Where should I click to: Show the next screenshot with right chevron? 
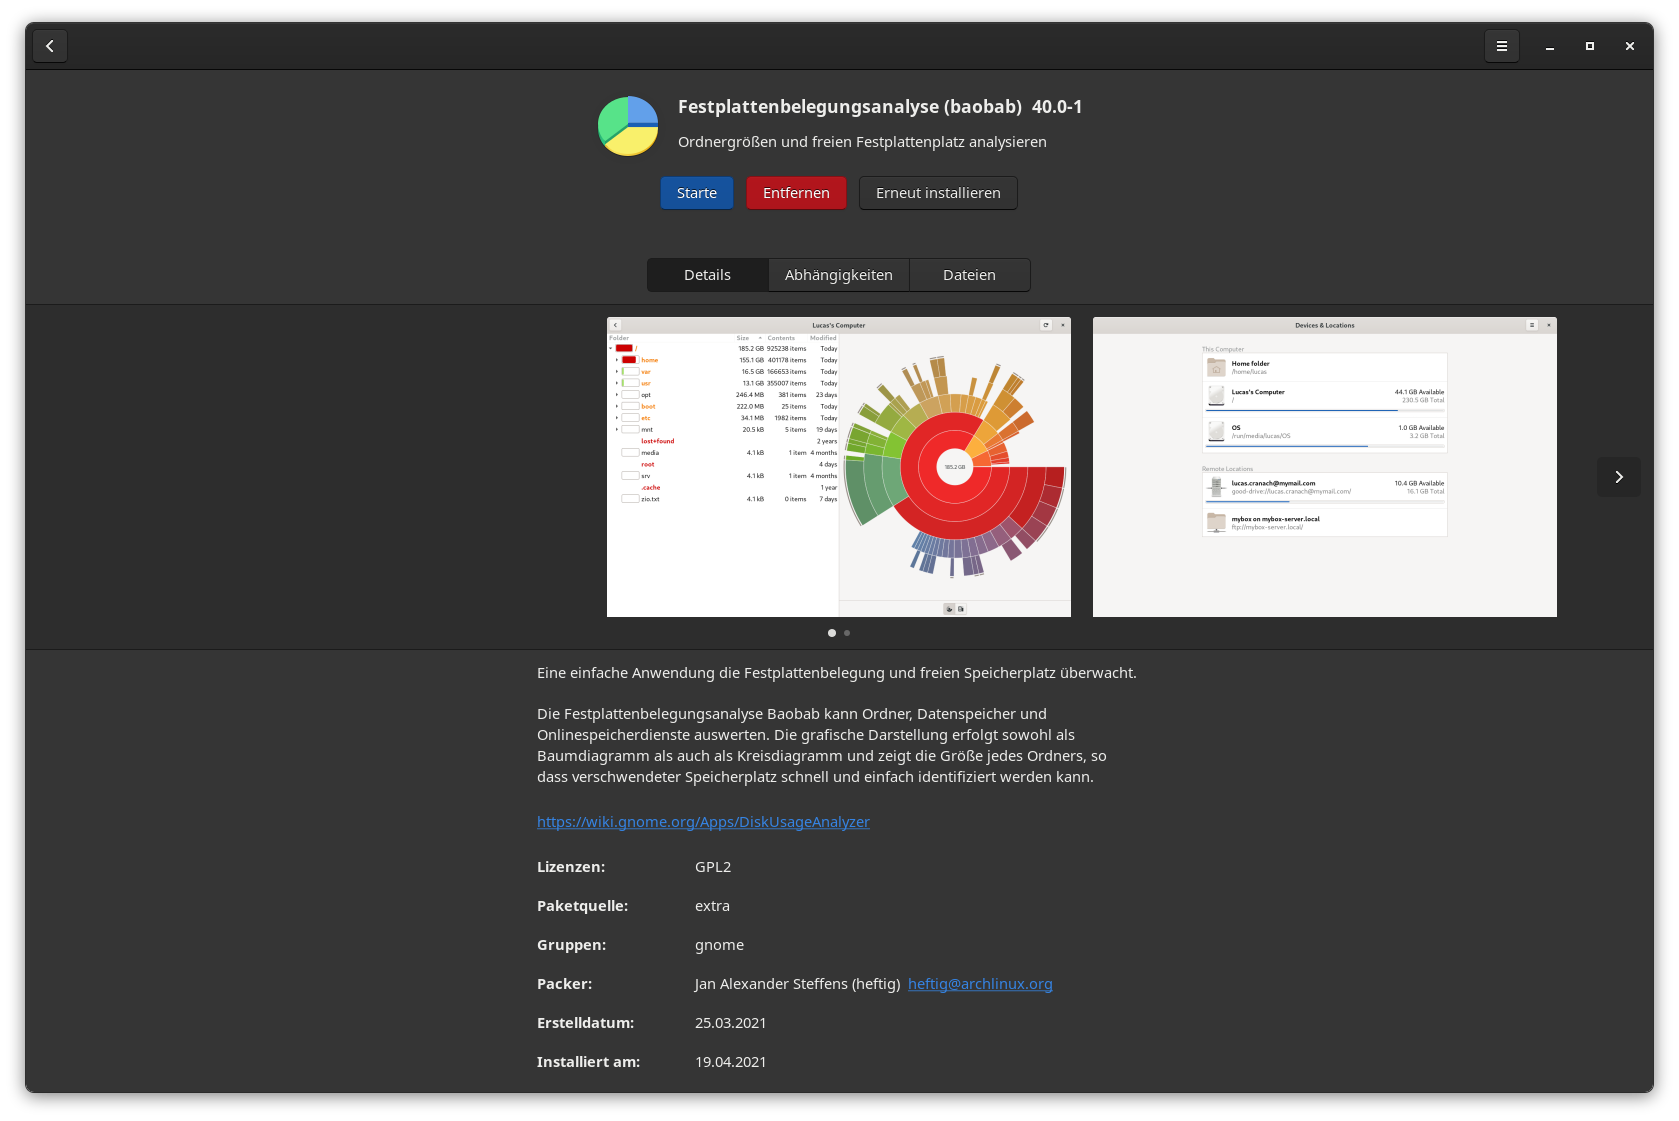pos(1618,477)
